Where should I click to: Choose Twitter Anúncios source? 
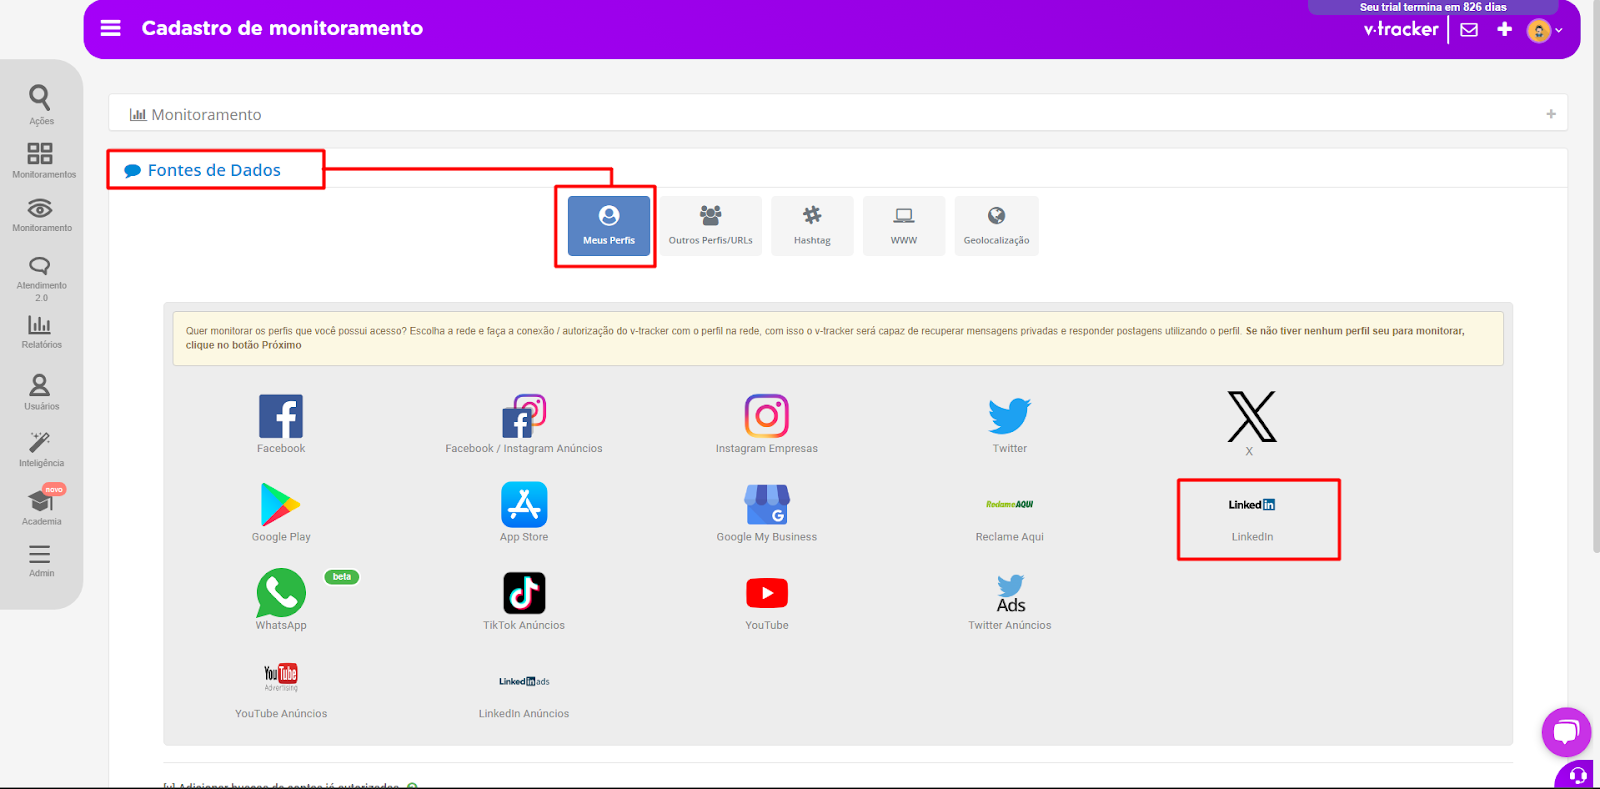tap(1010, 602)
